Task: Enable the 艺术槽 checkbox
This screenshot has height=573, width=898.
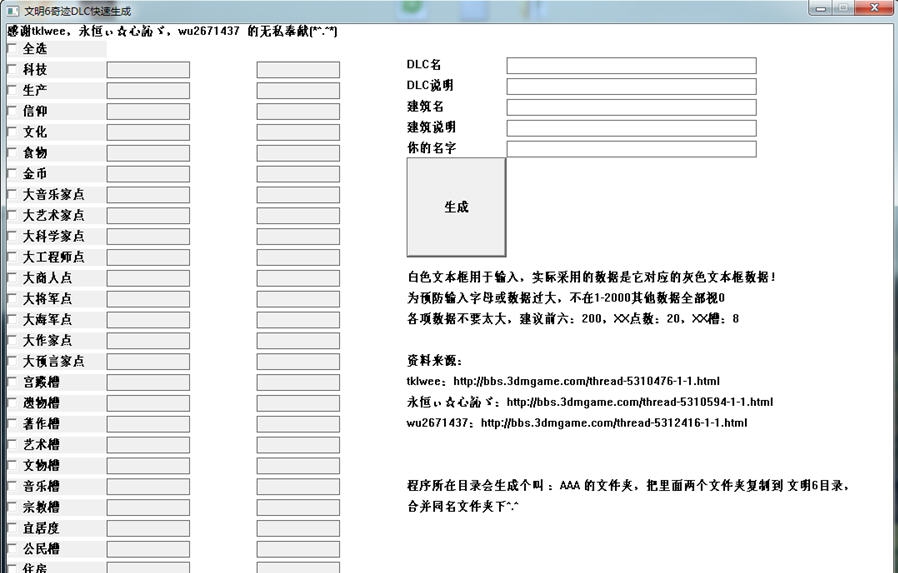Action: tap(12, 444)
